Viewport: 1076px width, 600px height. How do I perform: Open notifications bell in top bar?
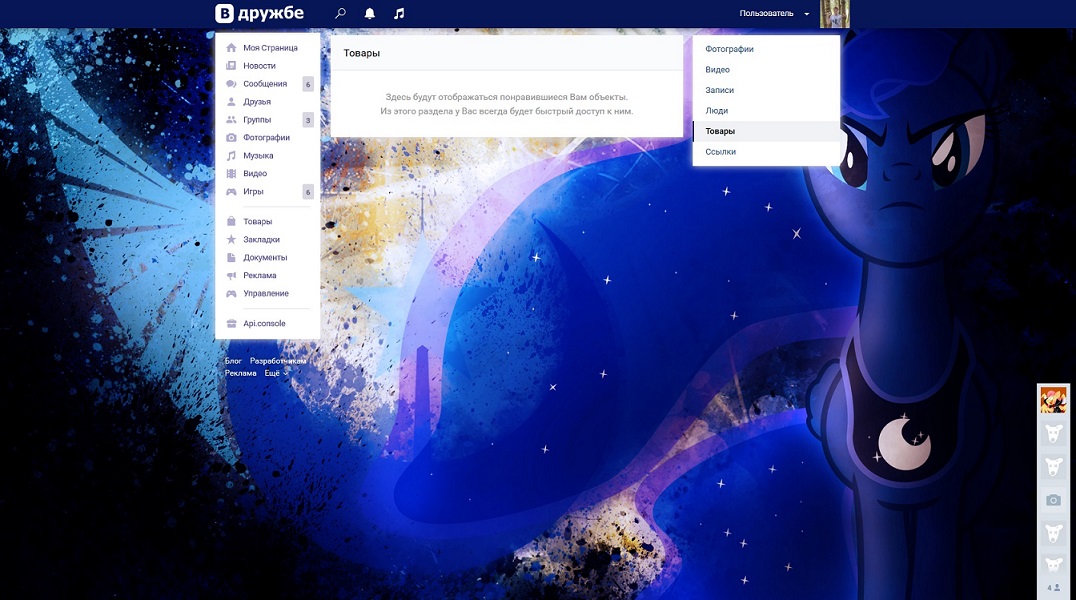(369, 13)
